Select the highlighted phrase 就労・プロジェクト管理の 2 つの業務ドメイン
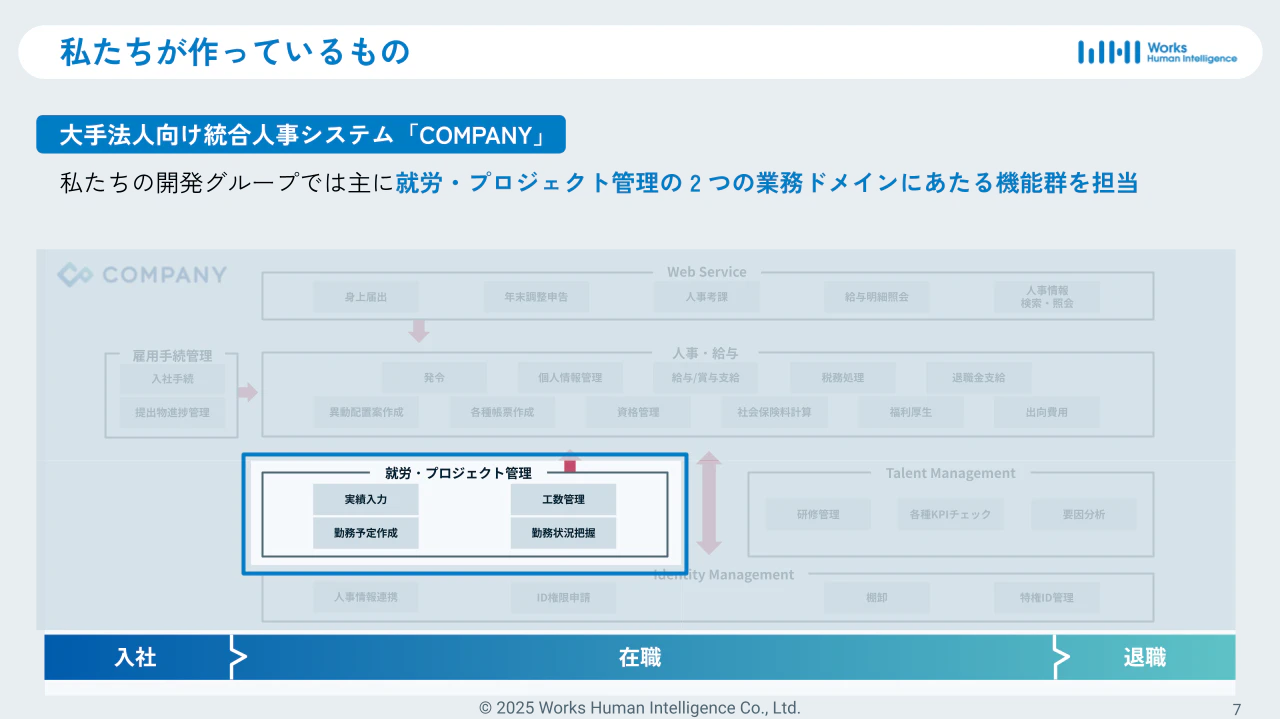 [634, 183]
